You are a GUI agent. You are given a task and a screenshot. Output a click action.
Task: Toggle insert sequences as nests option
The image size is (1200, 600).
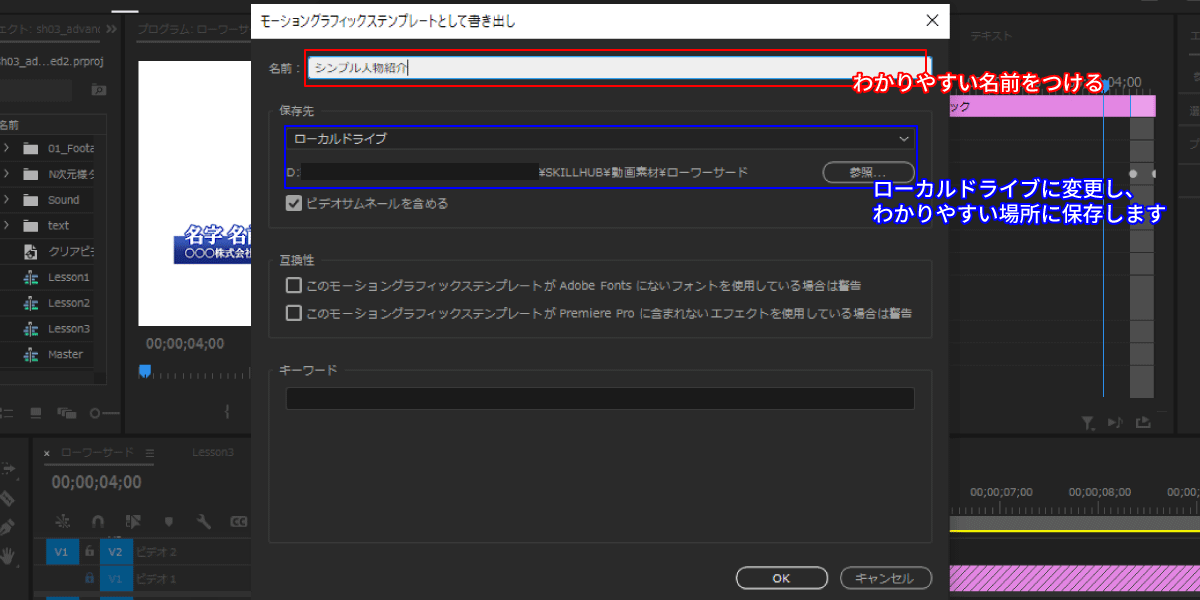click(x=63, y=521)
